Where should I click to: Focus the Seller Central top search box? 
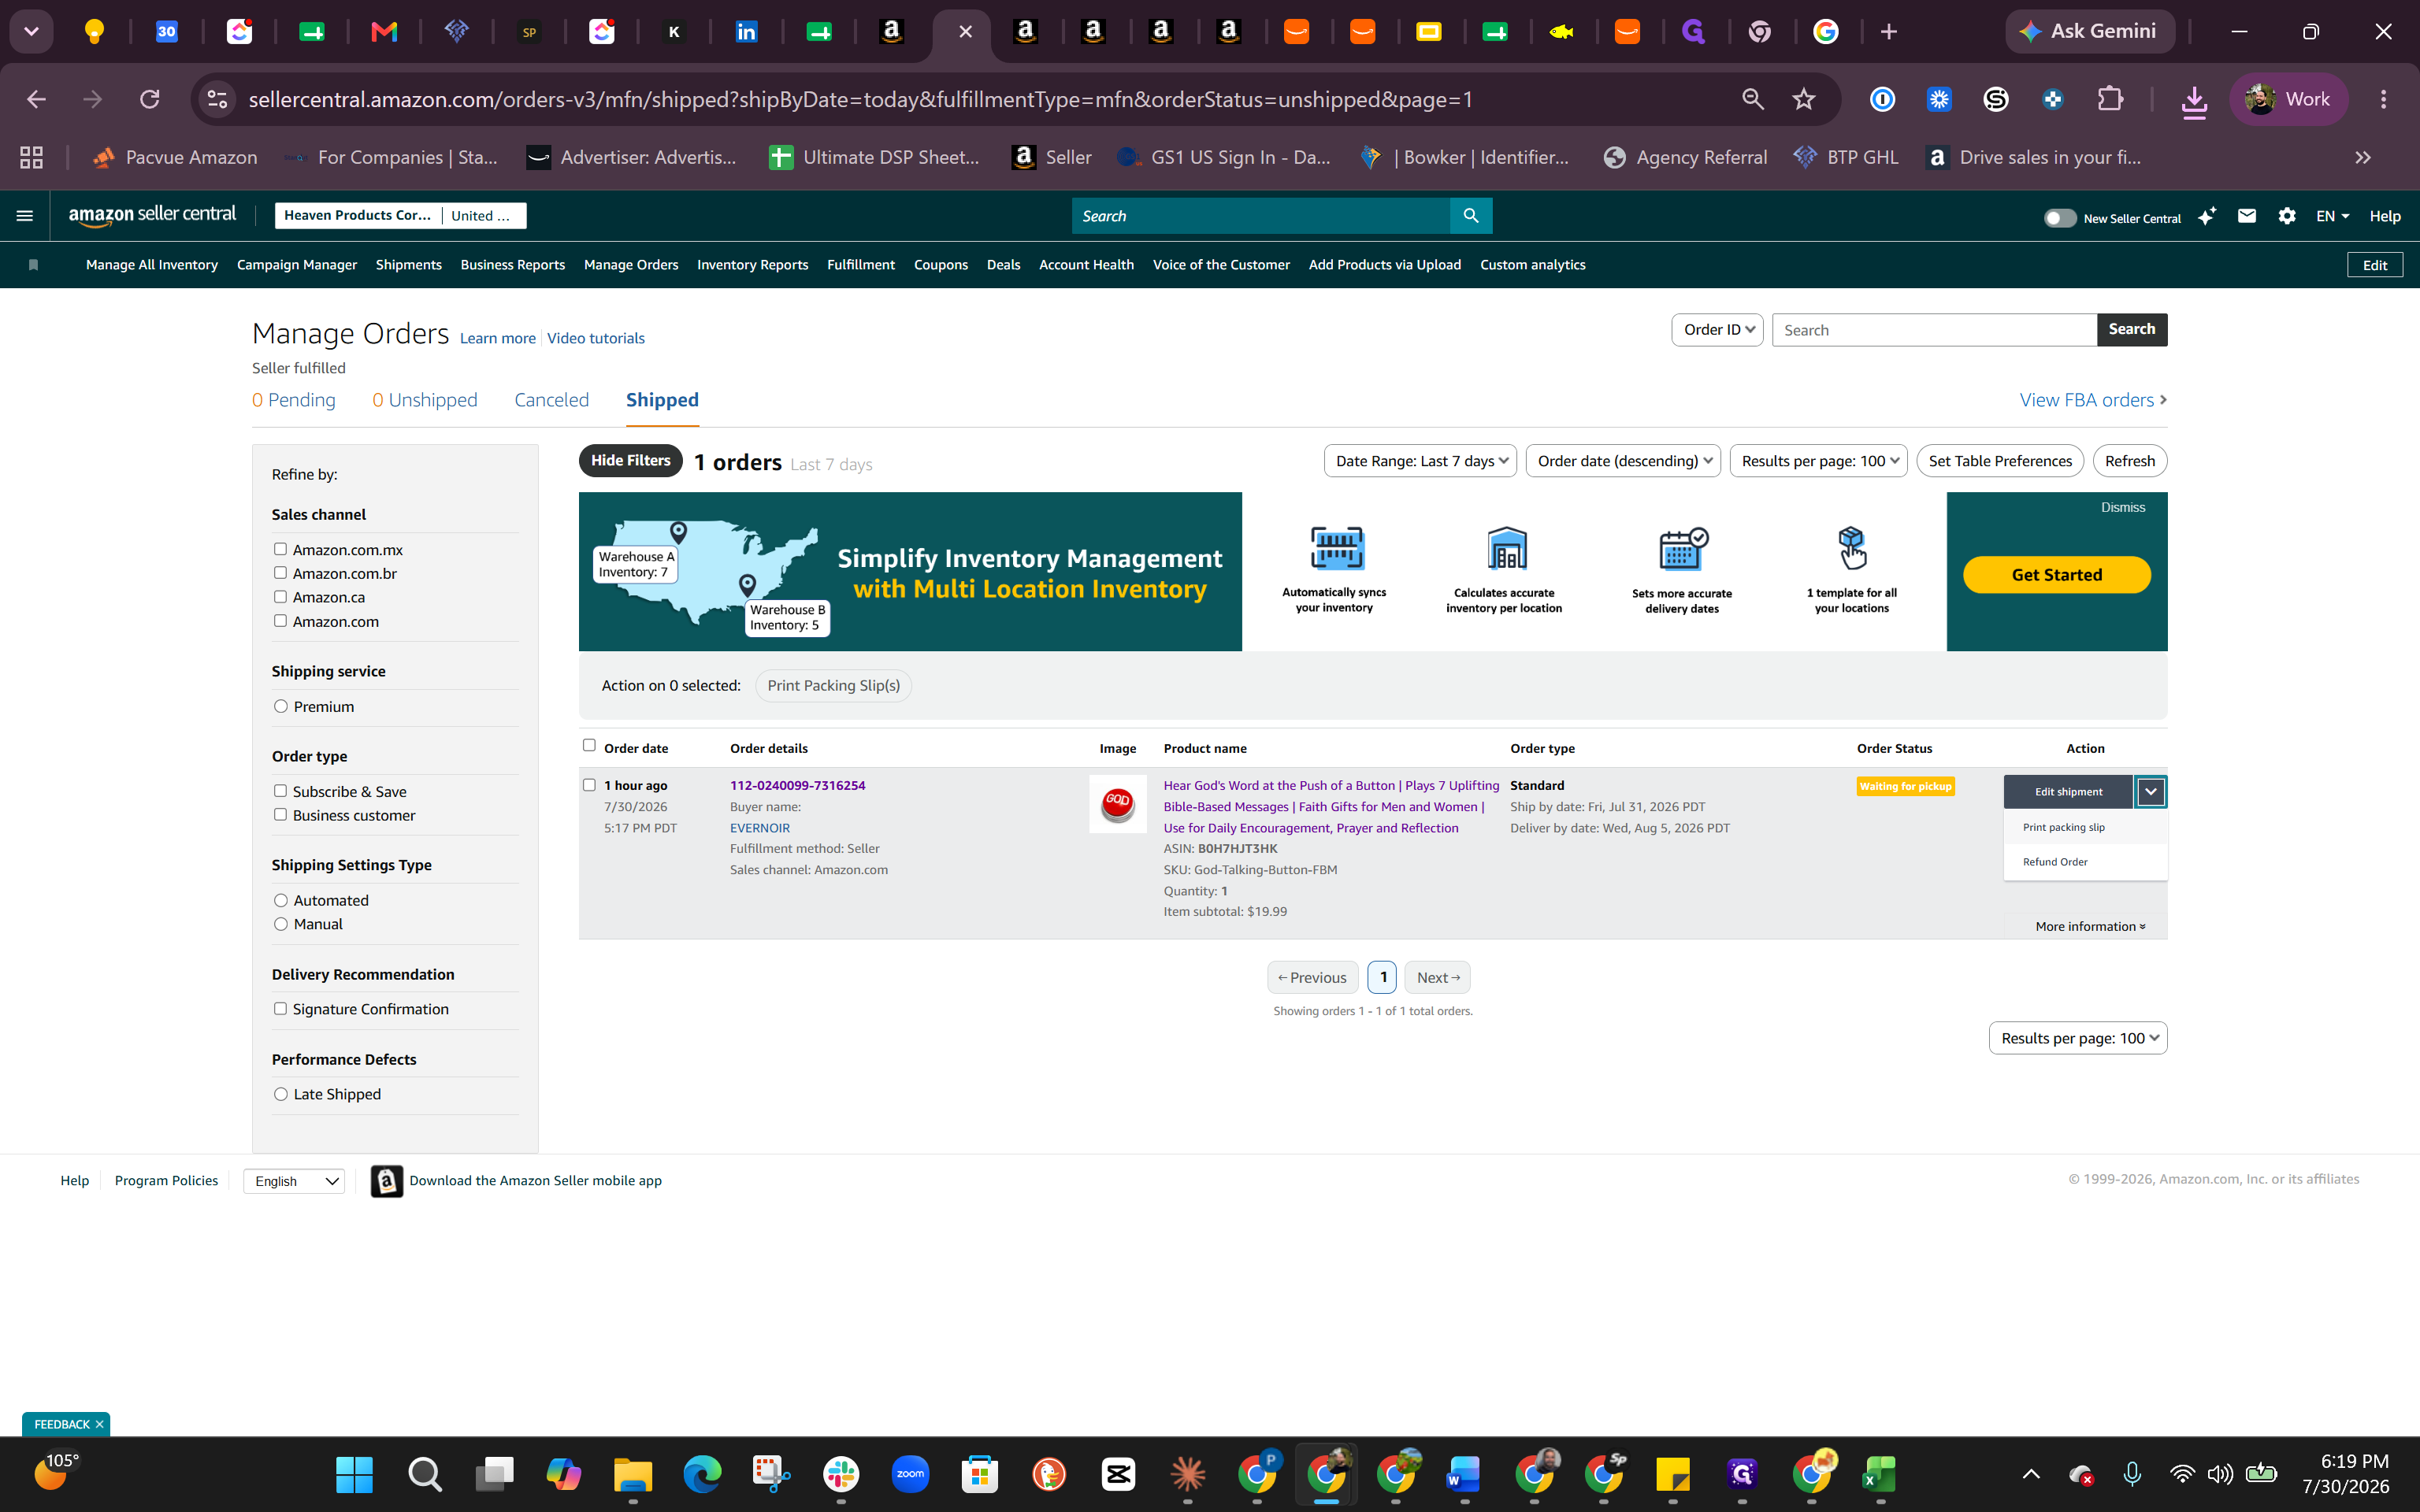coord(1261,216)
